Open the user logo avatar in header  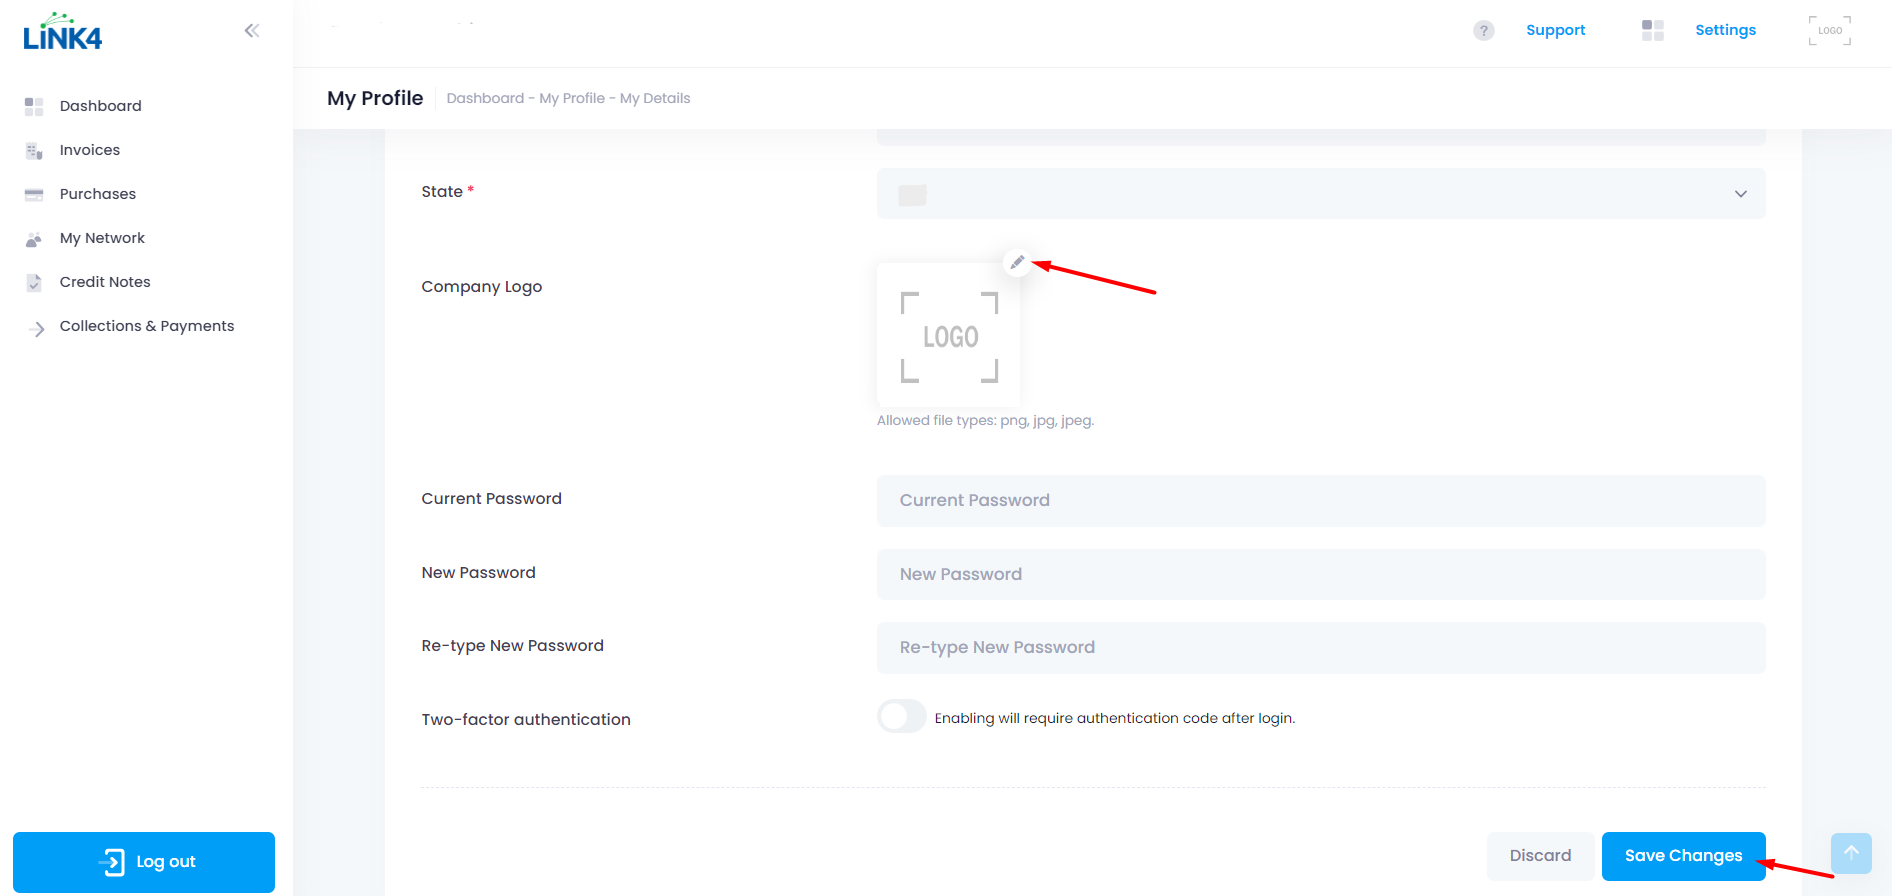click(1830, 31)
